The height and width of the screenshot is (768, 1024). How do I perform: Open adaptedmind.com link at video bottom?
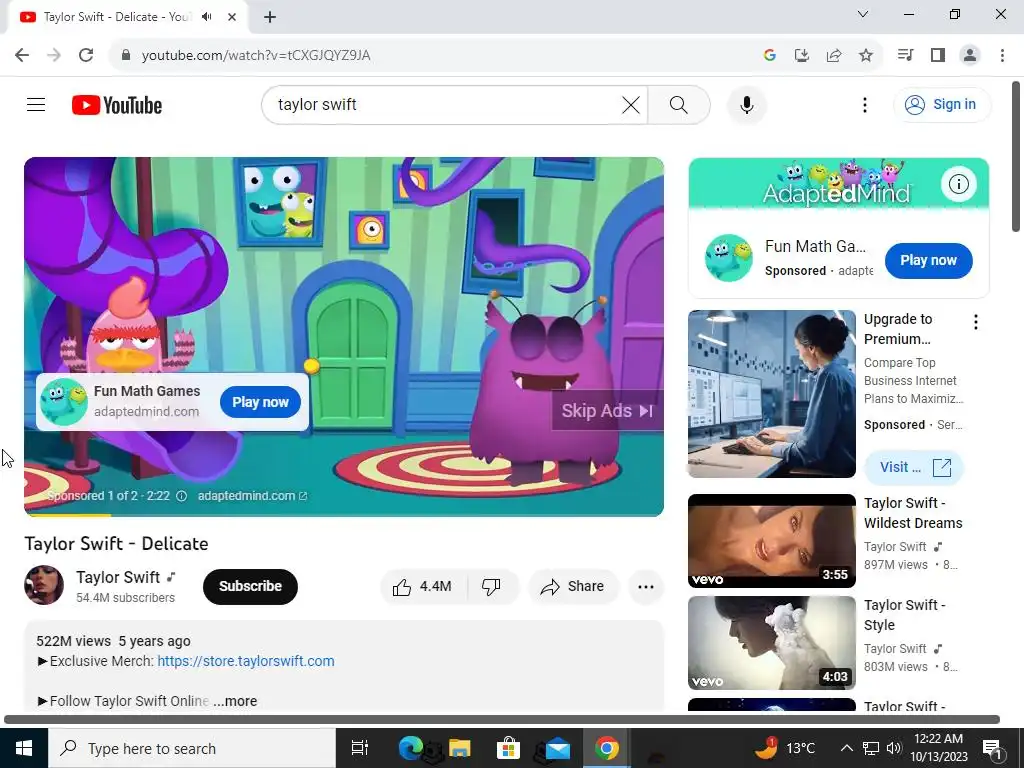pos(252,496)
